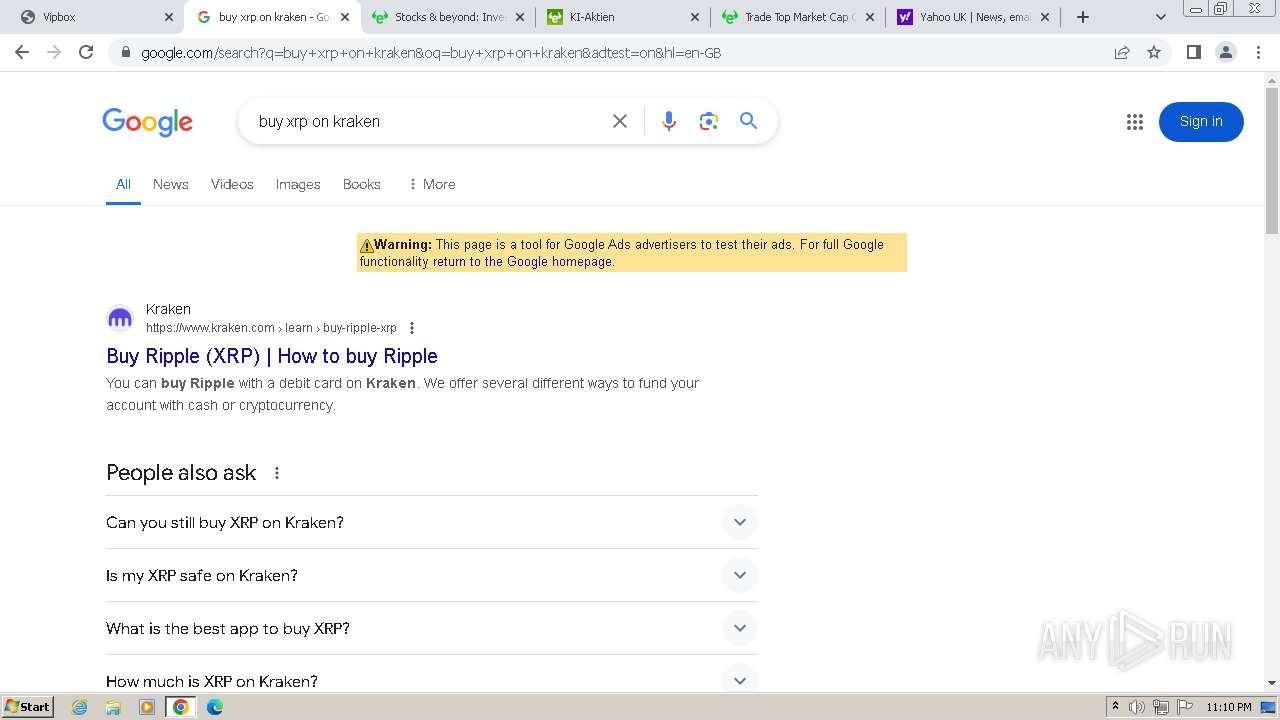Close the KI-Aktien tab

tap(695, 17)
